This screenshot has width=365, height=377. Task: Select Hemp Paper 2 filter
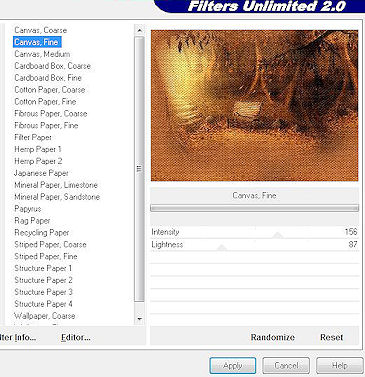point(38,161)
